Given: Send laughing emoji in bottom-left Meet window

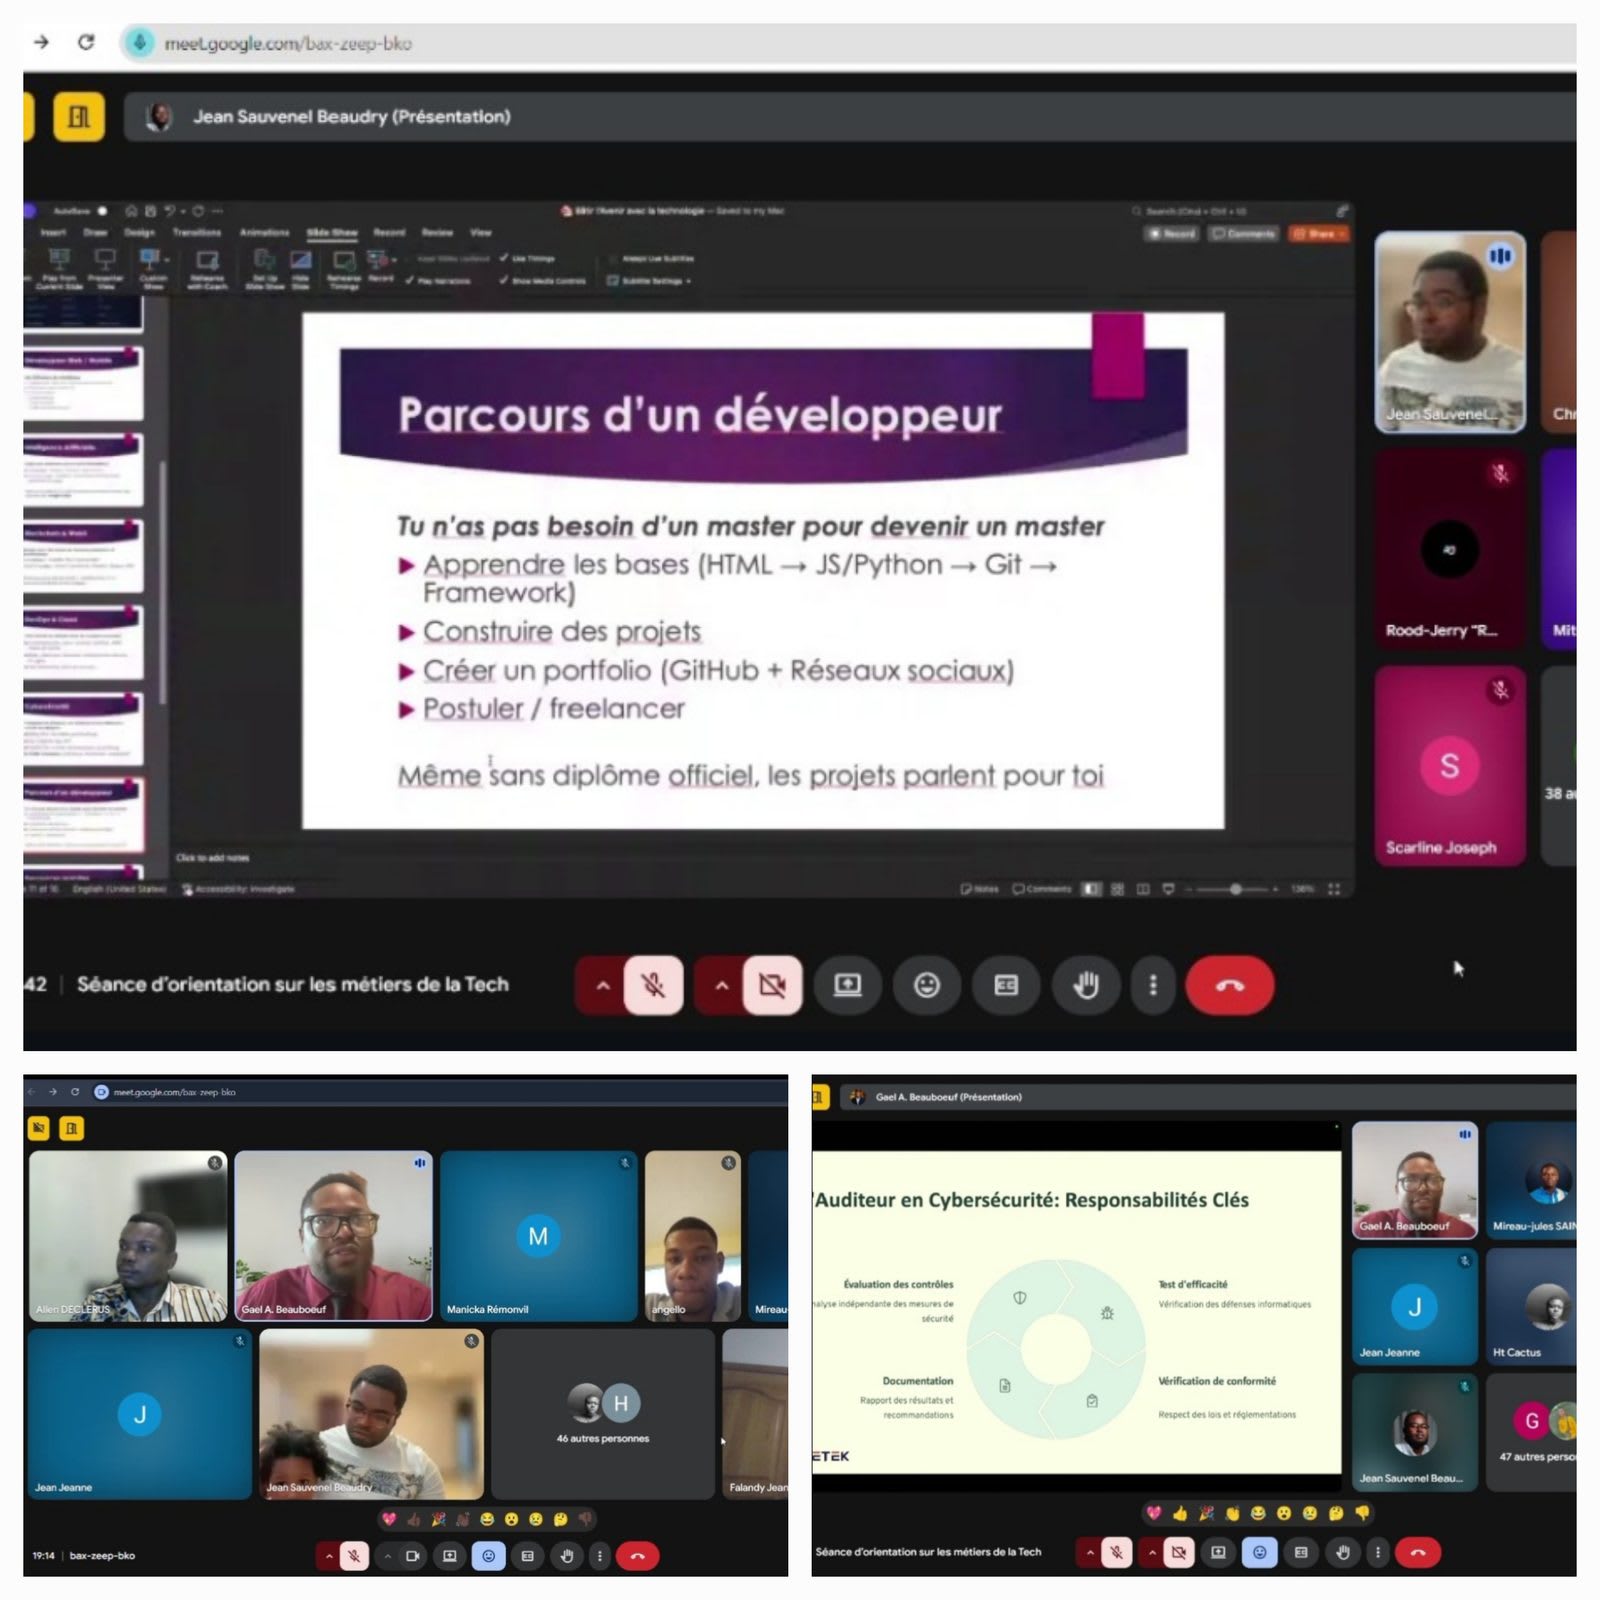Looking at the screenshot, I should [487, 1519].
